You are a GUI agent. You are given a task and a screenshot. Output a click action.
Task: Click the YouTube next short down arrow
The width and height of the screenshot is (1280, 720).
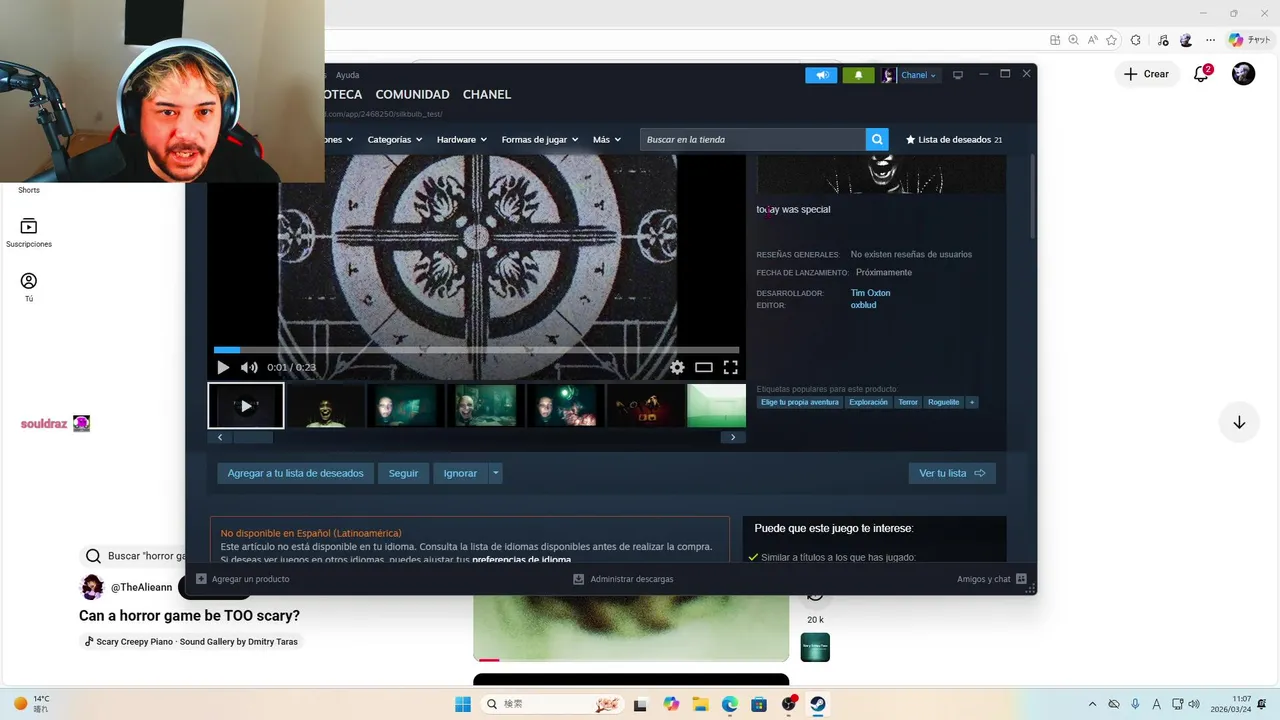(x=1239, y=423)
